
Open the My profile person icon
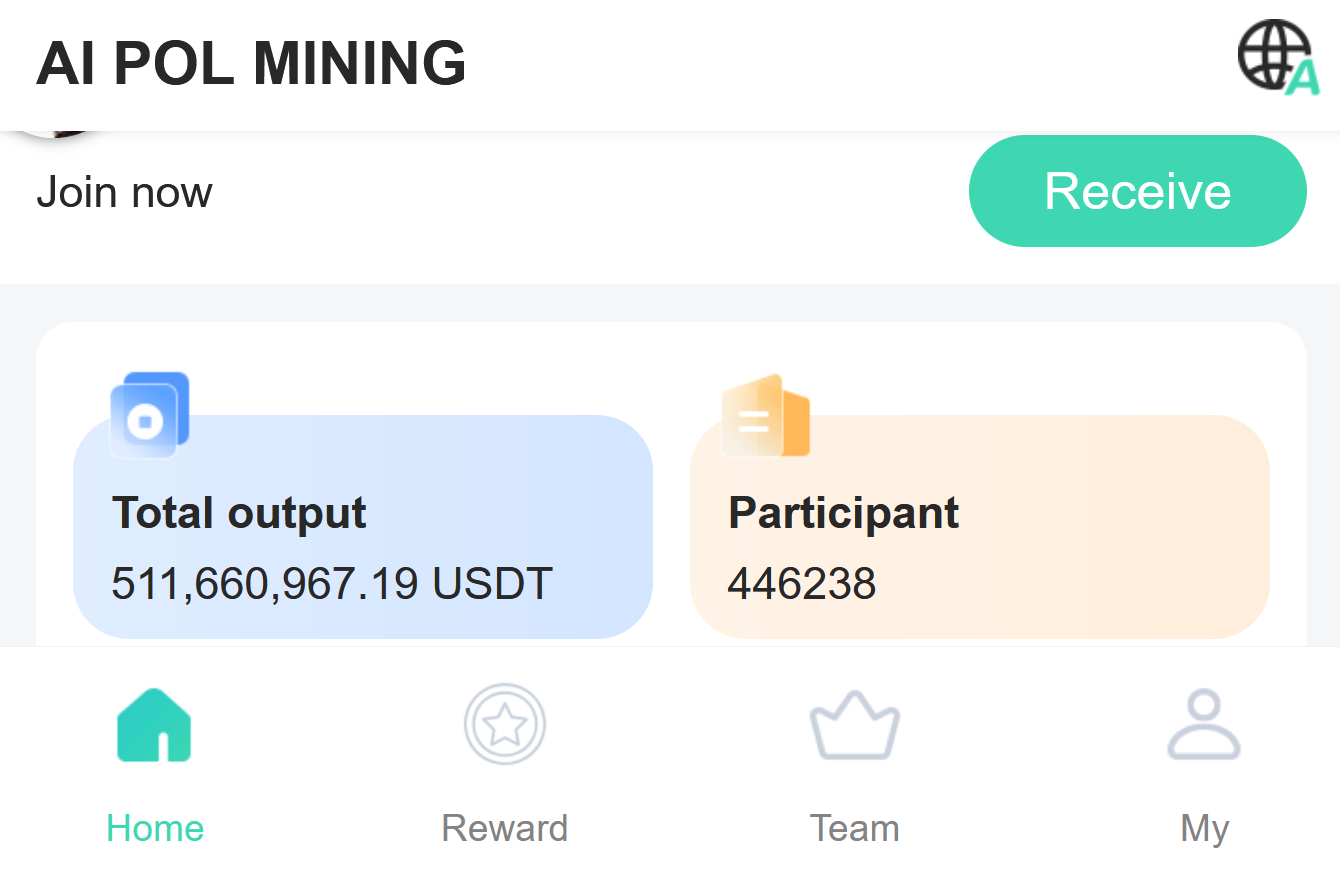[1204, 725]
